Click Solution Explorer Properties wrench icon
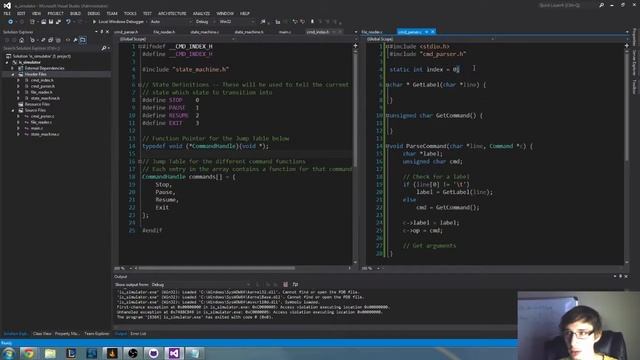 pyautogui.click(x=76, y=40)
